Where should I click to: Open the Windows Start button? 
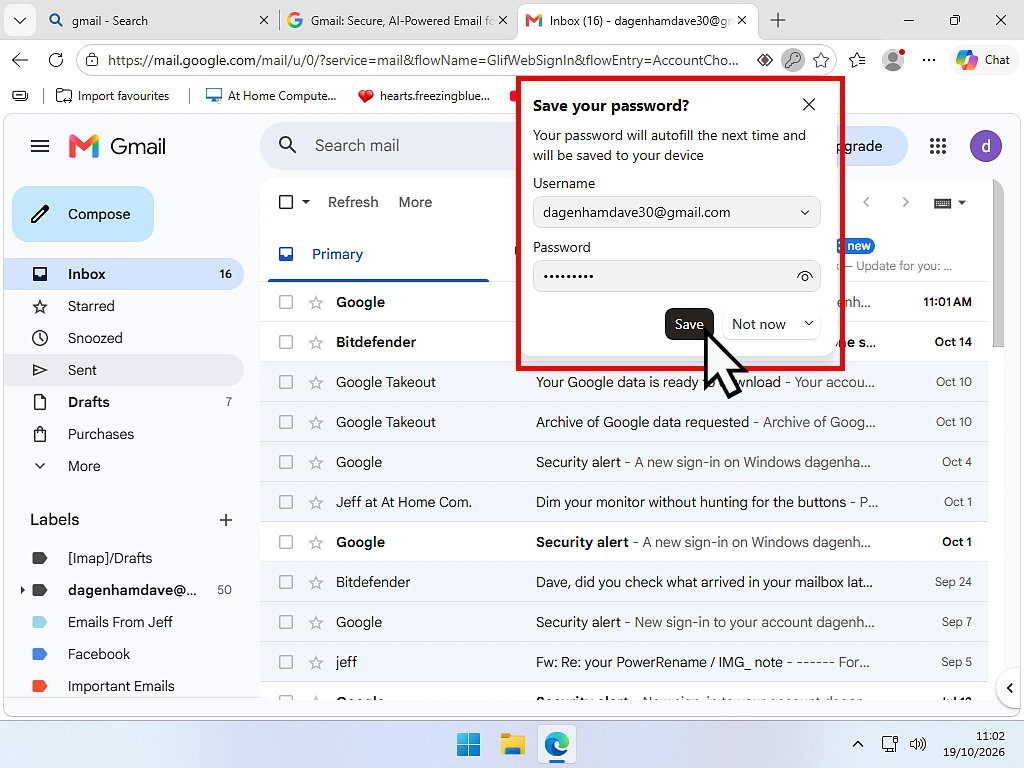[468, 744]
